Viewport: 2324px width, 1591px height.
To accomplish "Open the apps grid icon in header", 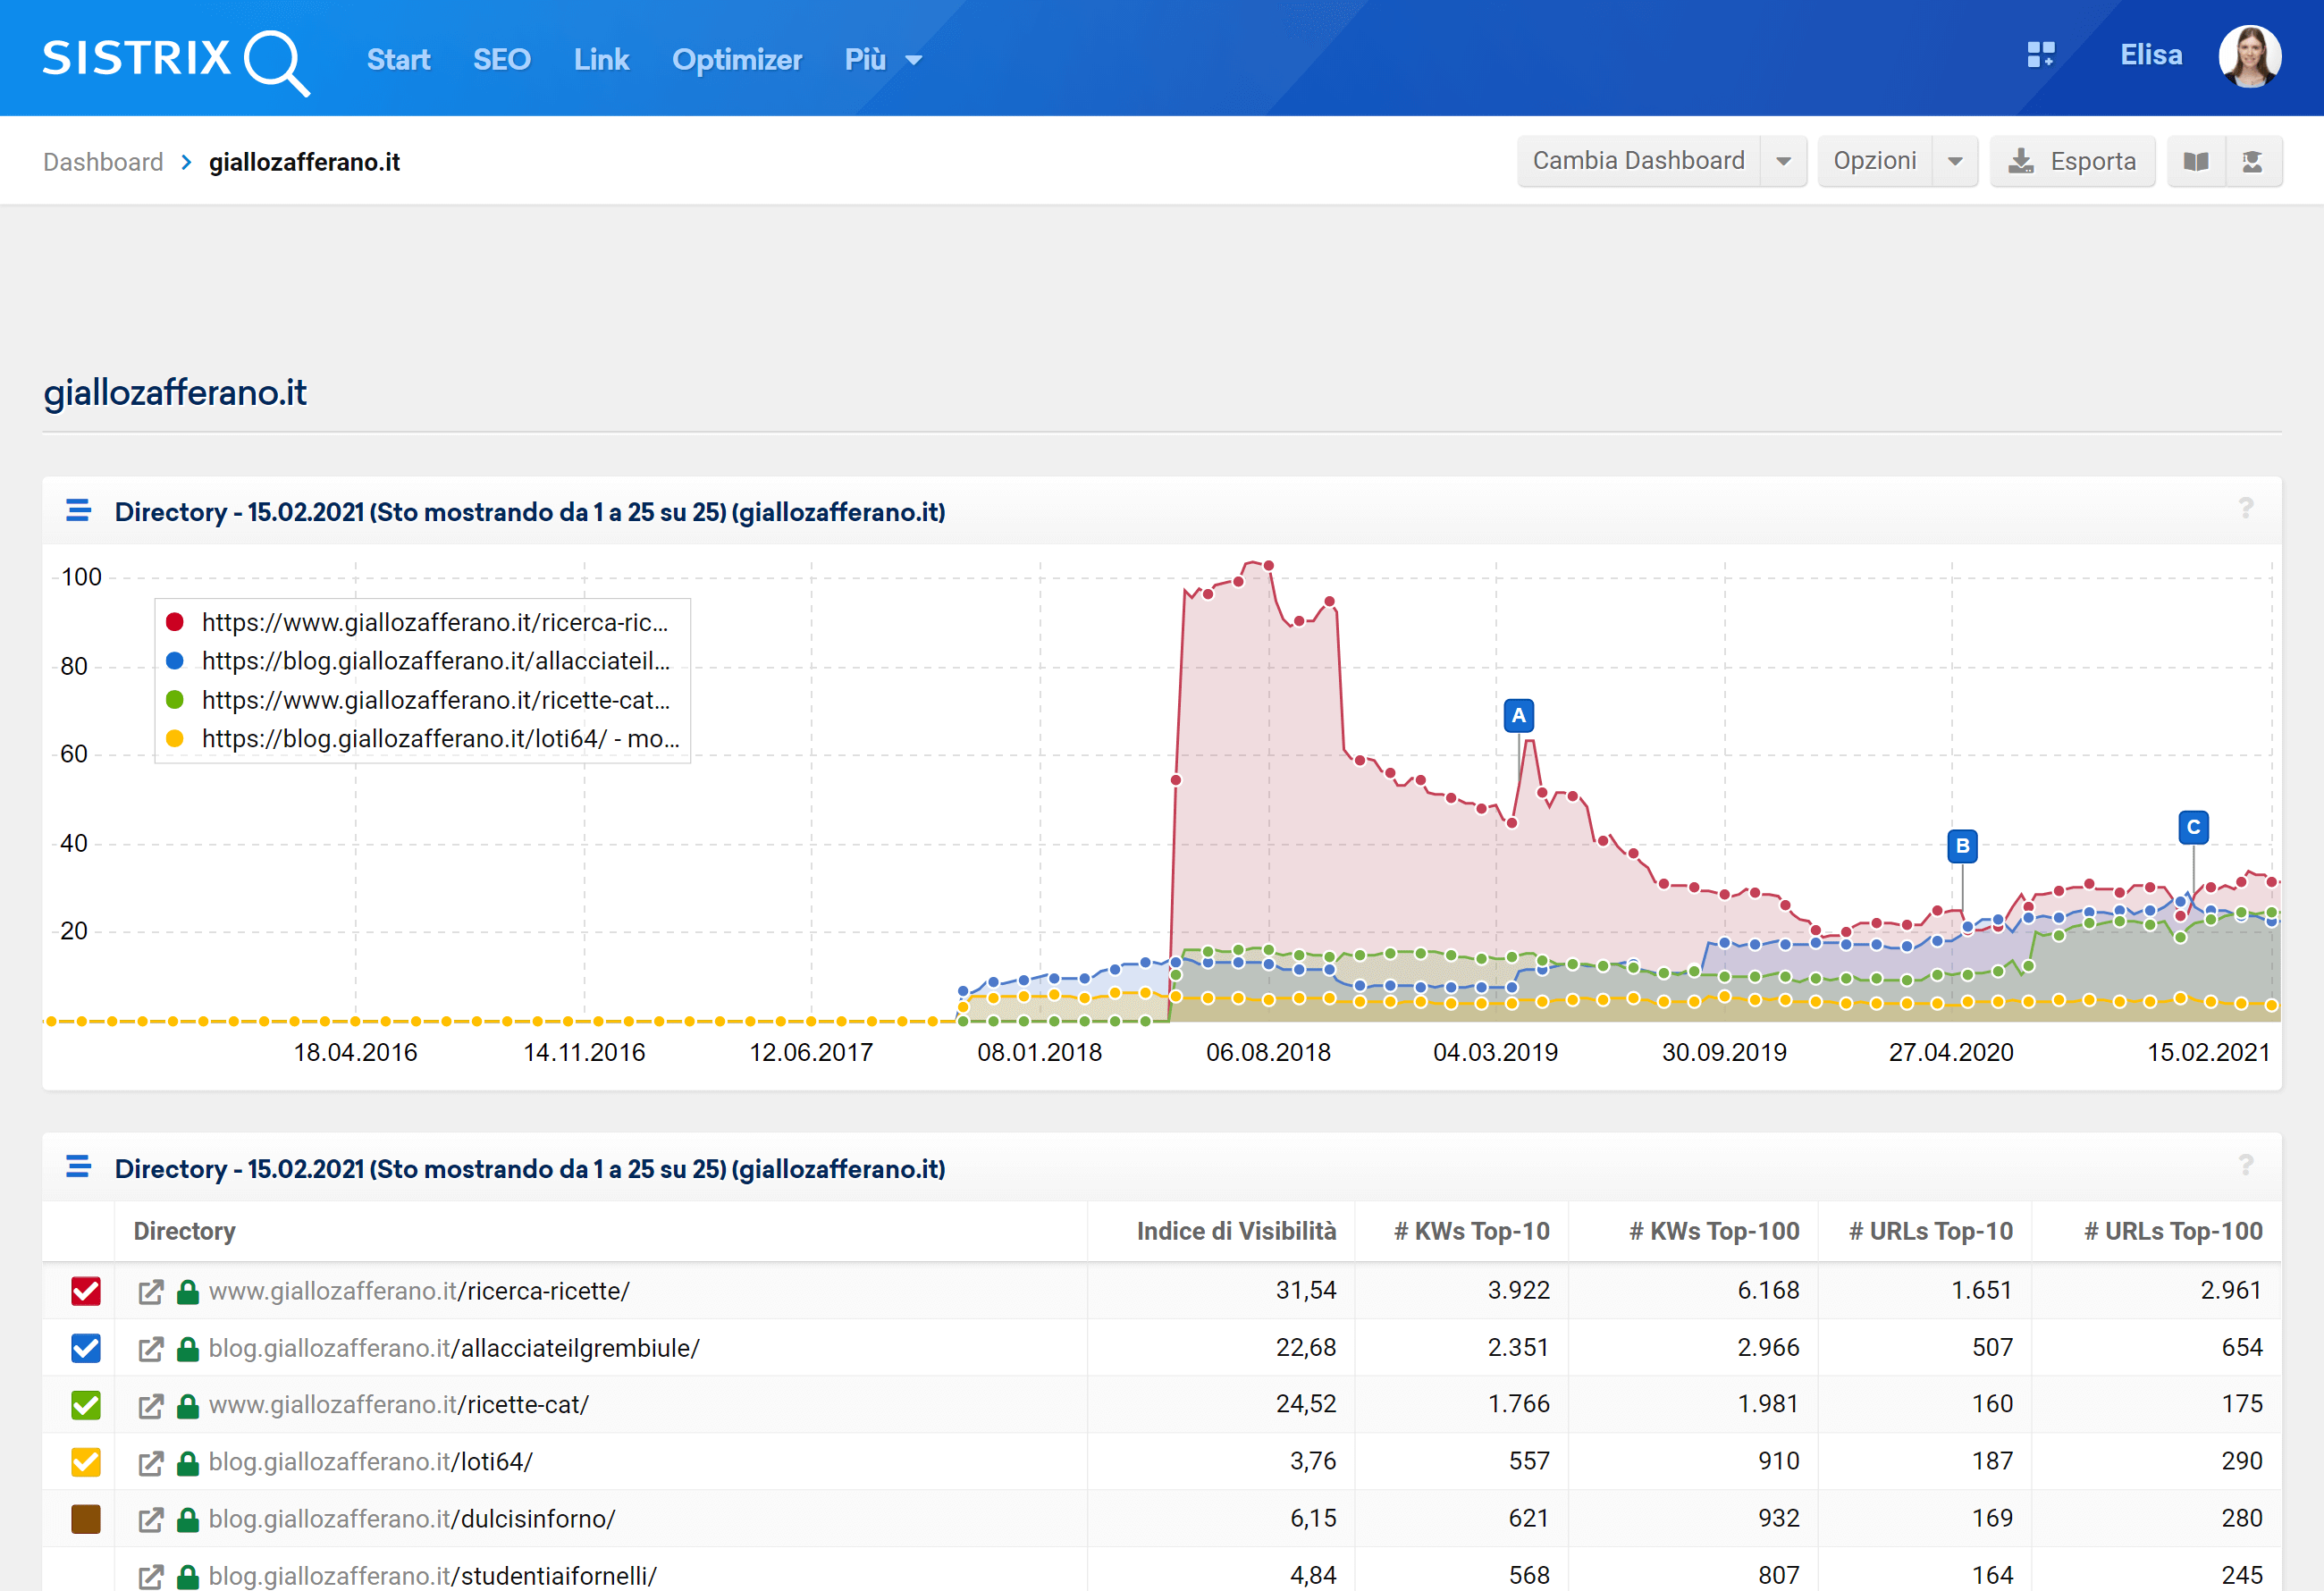I will pos(2041,55).
